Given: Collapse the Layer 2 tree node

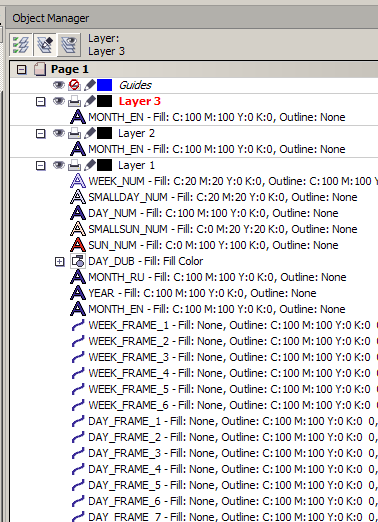Looking at the screenshot, I should click(40, 134).
